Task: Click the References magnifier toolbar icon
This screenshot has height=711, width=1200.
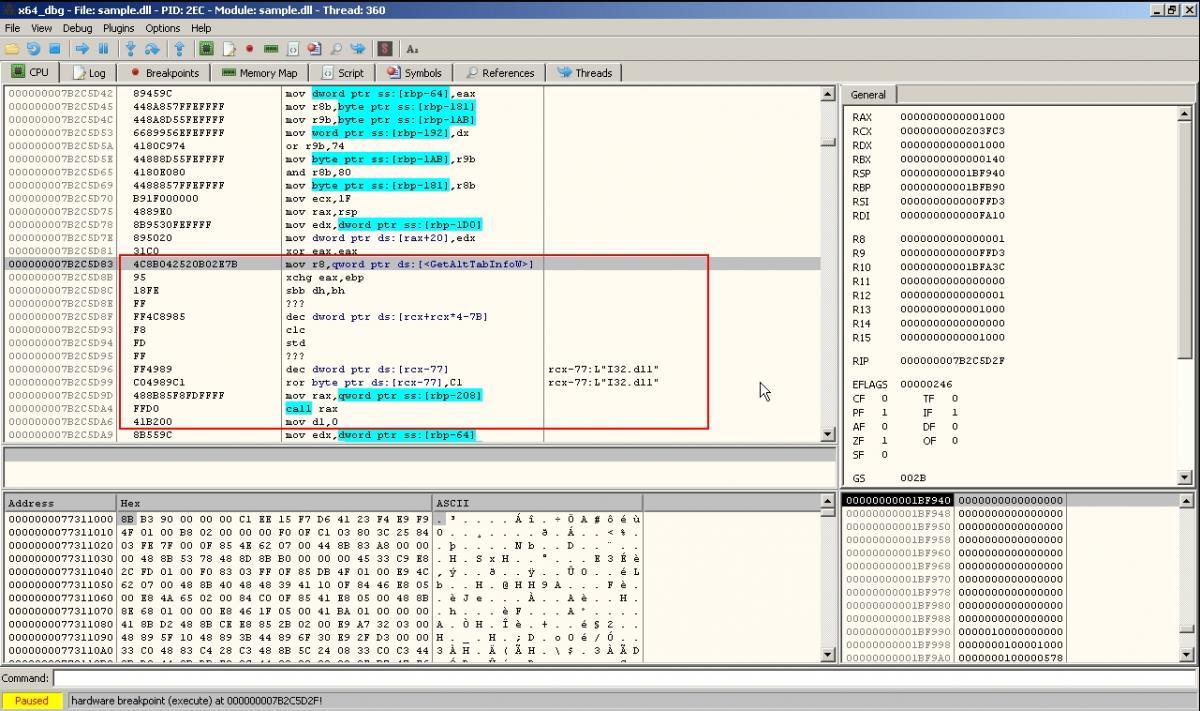Action: tap(336, 48)
